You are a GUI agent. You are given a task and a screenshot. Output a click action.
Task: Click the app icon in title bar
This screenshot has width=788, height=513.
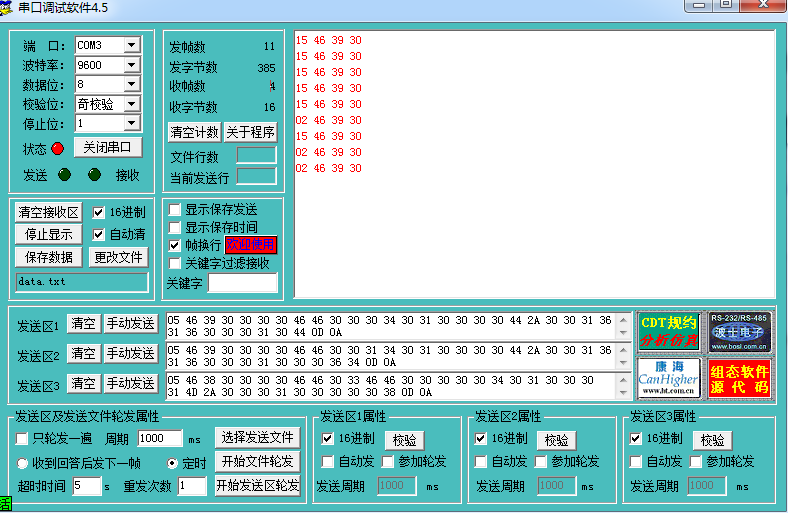[8, 7]
